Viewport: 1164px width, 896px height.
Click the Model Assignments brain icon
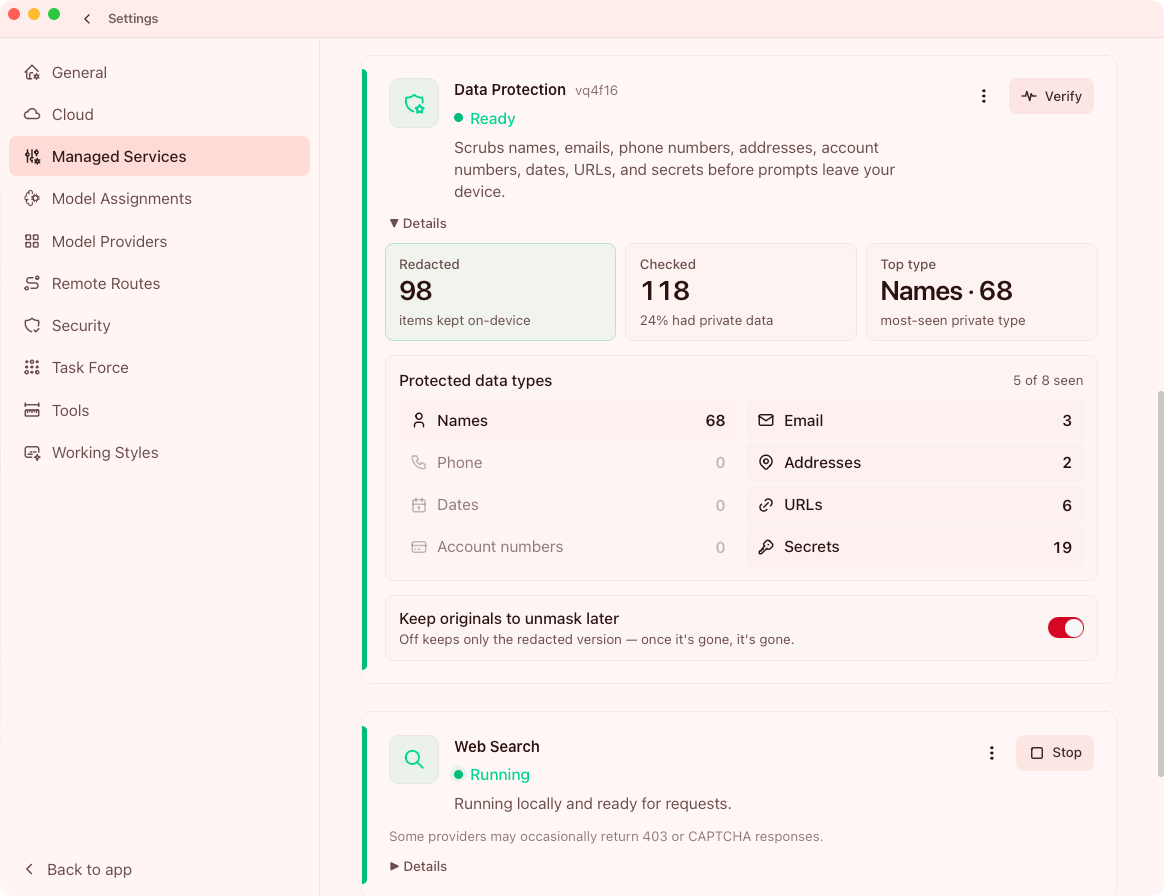[x=32, y=198]
